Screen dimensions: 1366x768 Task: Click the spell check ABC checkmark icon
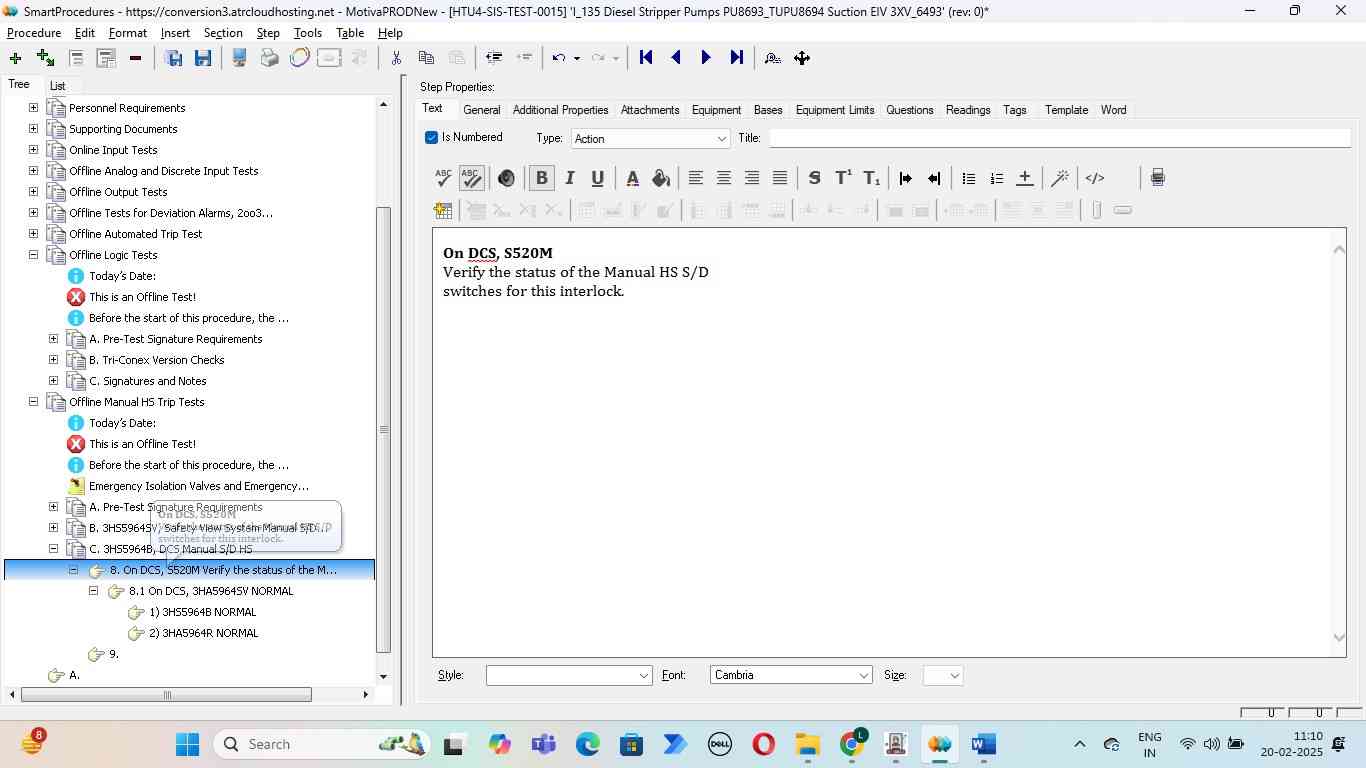[x=444, y=178]
